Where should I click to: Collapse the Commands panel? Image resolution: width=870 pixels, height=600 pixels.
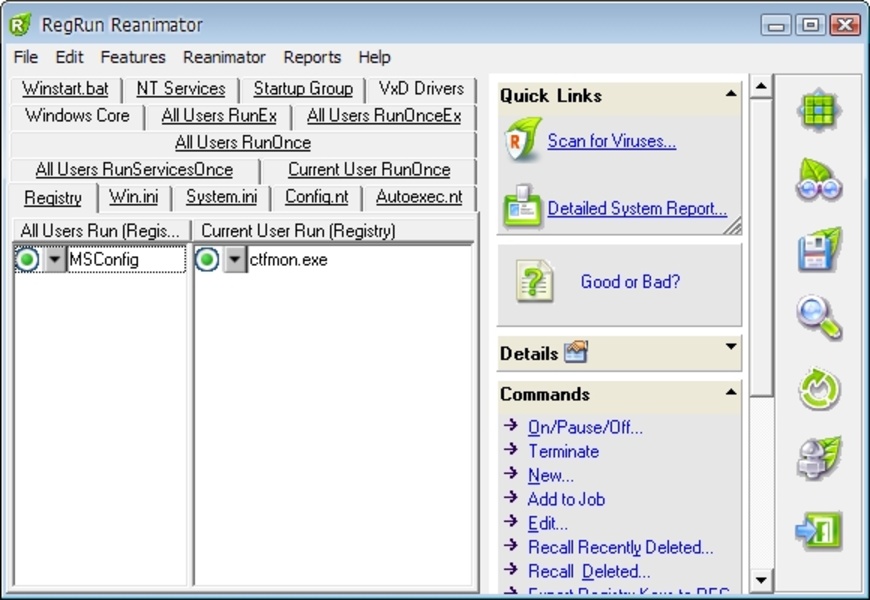point(731,392)
